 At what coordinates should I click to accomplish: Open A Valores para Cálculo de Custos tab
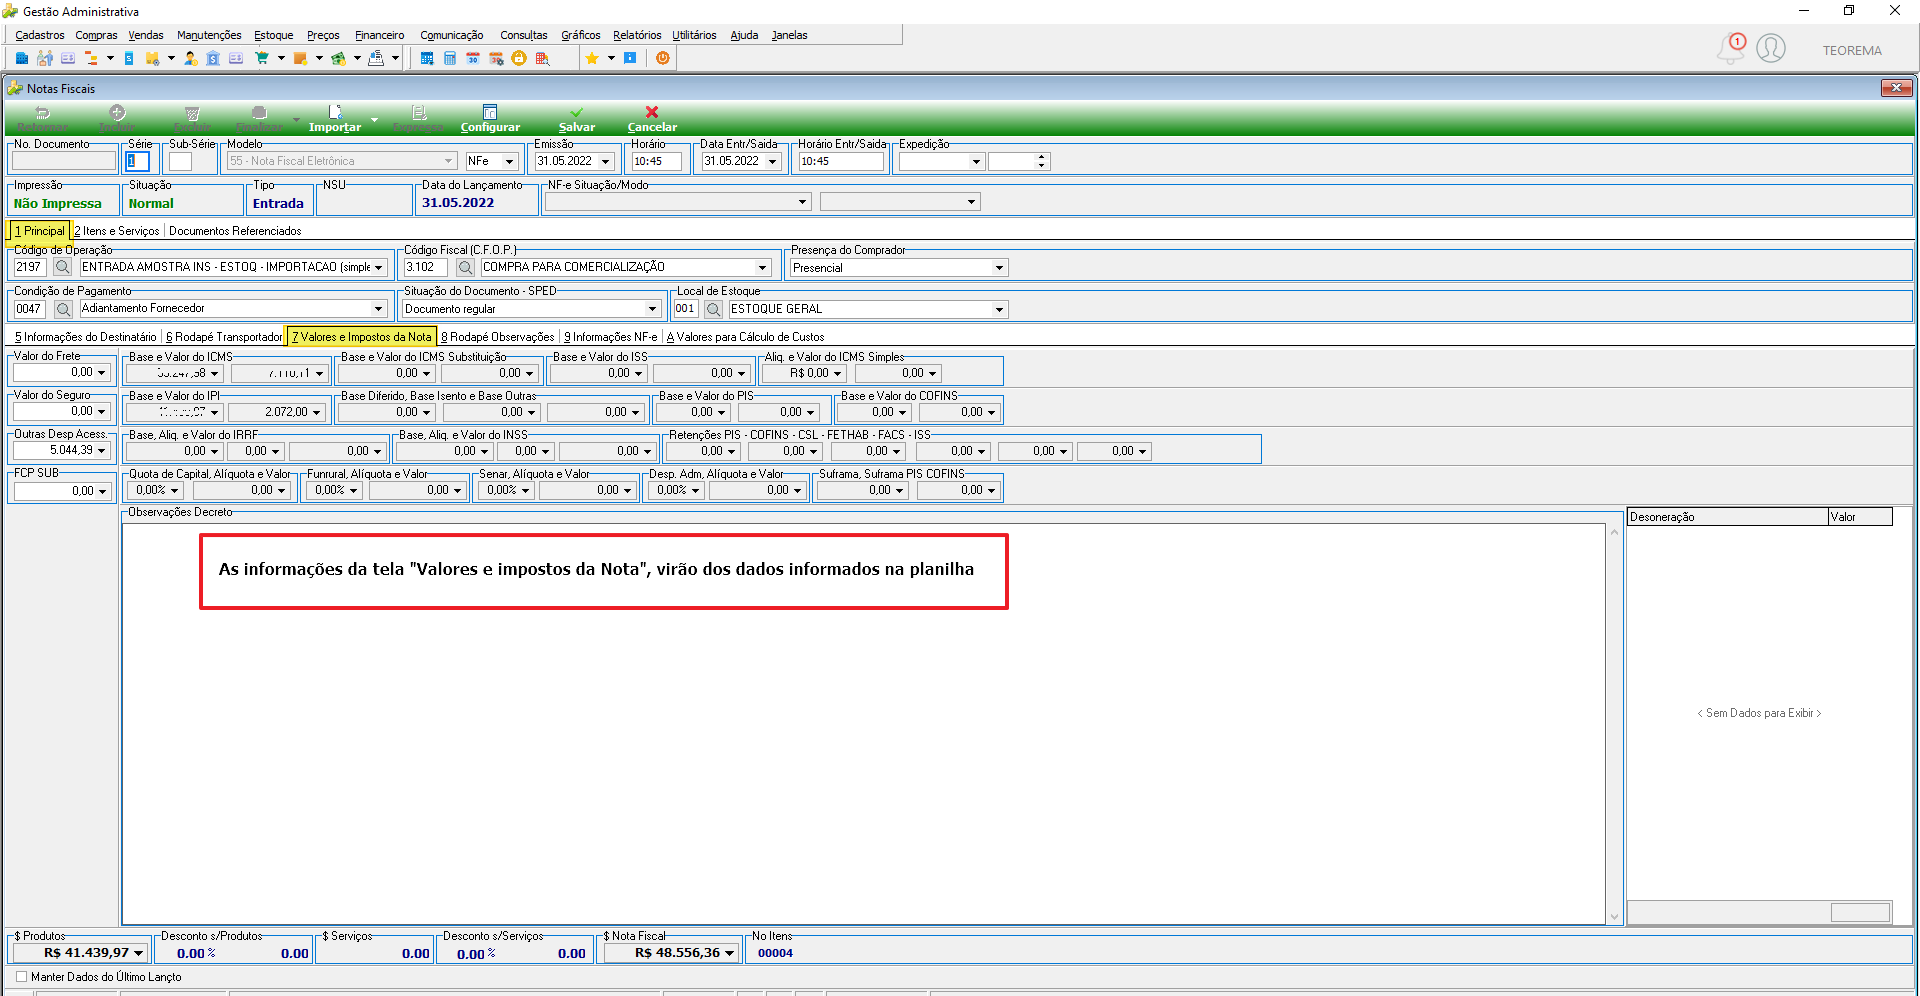(746, 337)
